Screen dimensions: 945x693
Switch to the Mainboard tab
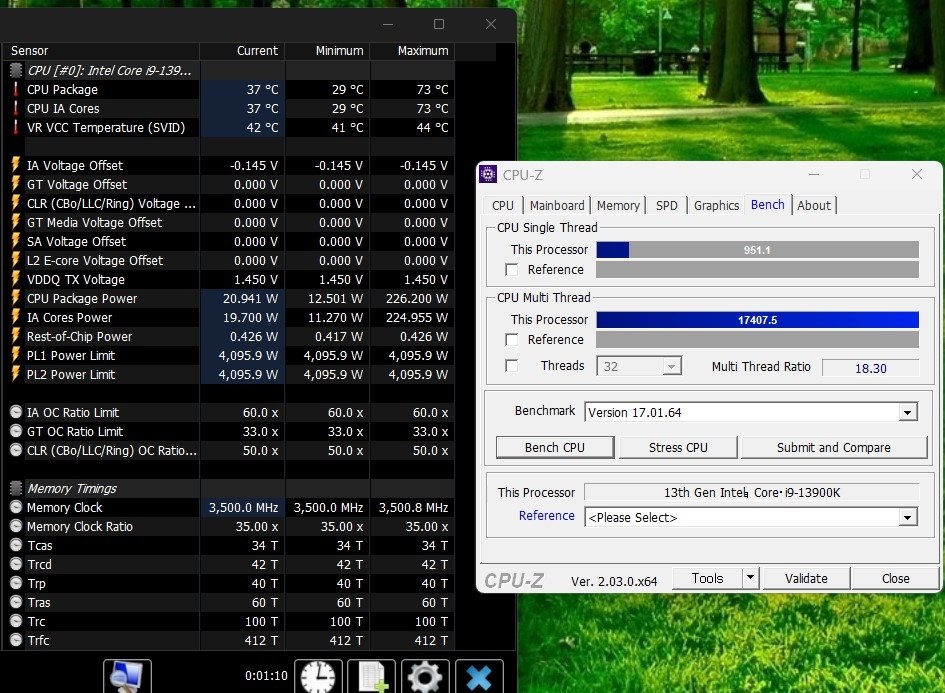(x=557, y=205)
